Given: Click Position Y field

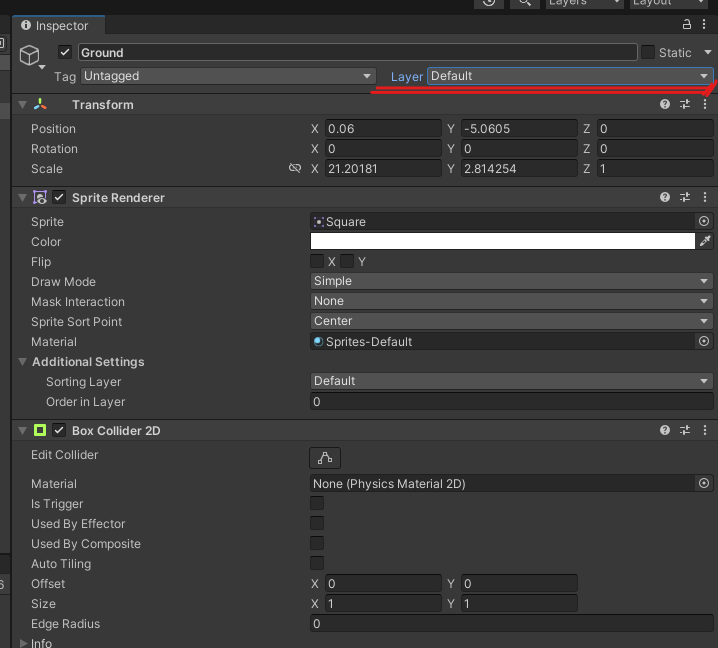Looking at the screenshot, I should (x=519, y=129).
